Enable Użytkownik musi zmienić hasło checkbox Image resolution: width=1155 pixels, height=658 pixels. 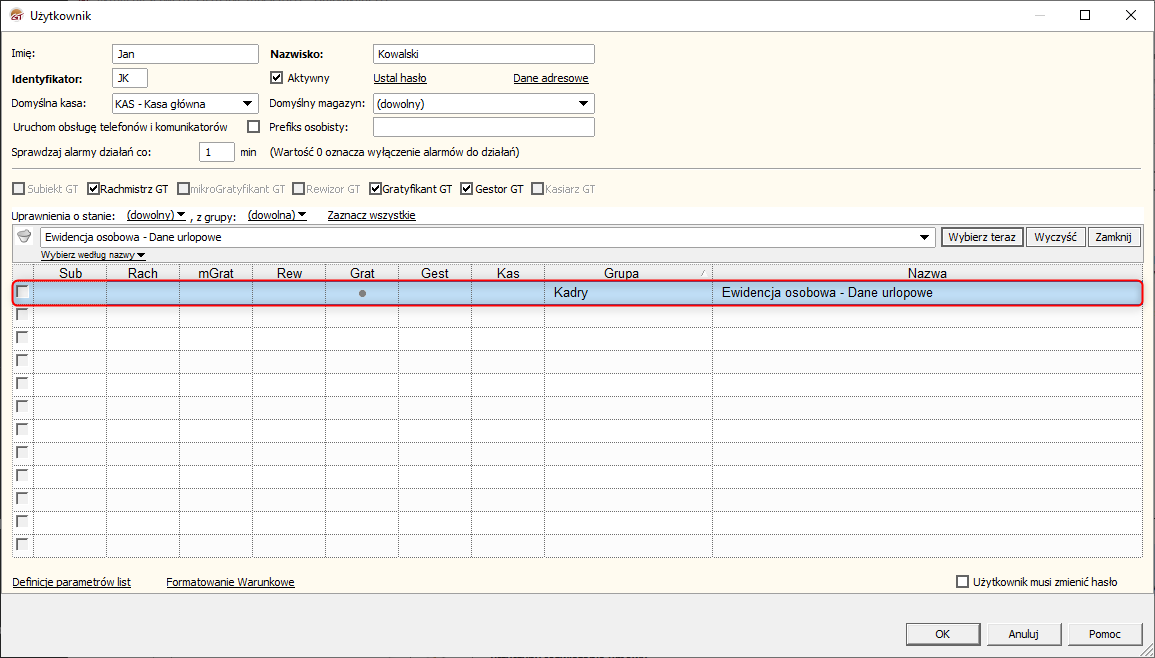click(962, 581)
